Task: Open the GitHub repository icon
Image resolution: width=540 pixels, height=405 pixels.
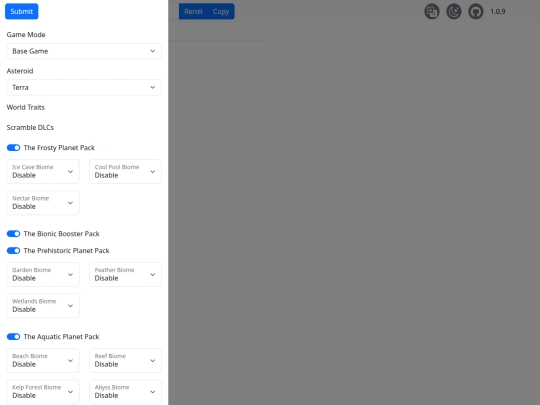Action: click(x=476, y=11)
